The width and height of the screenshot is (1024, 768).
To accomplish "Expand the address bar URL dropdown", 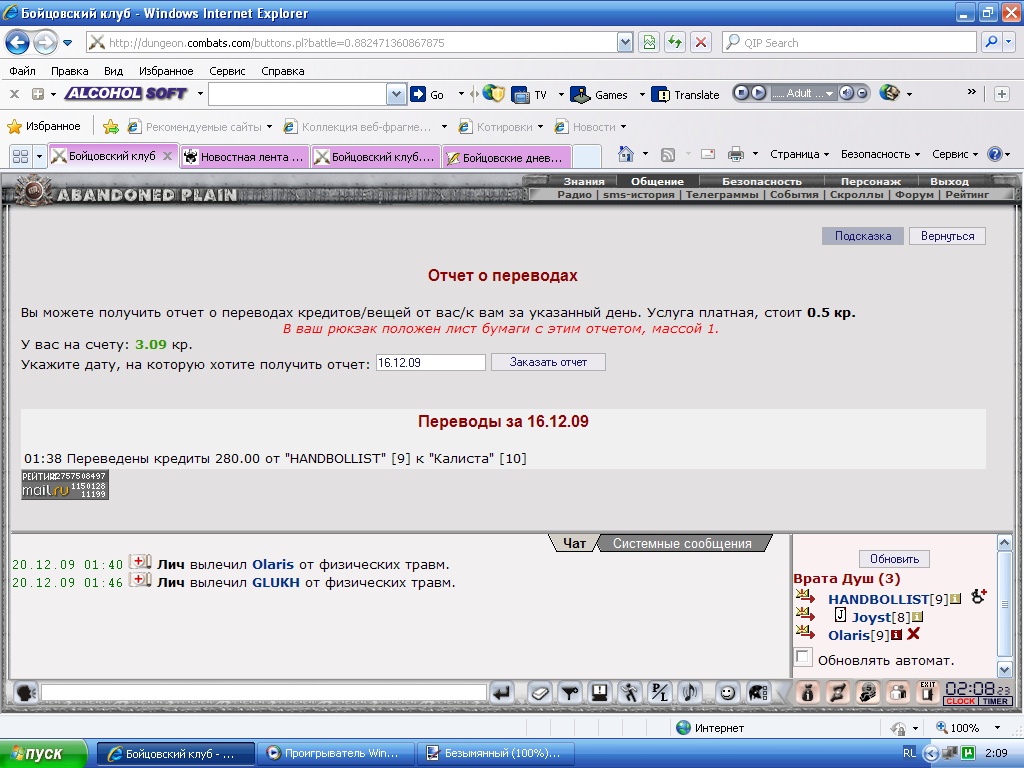I will click(625, 42).
